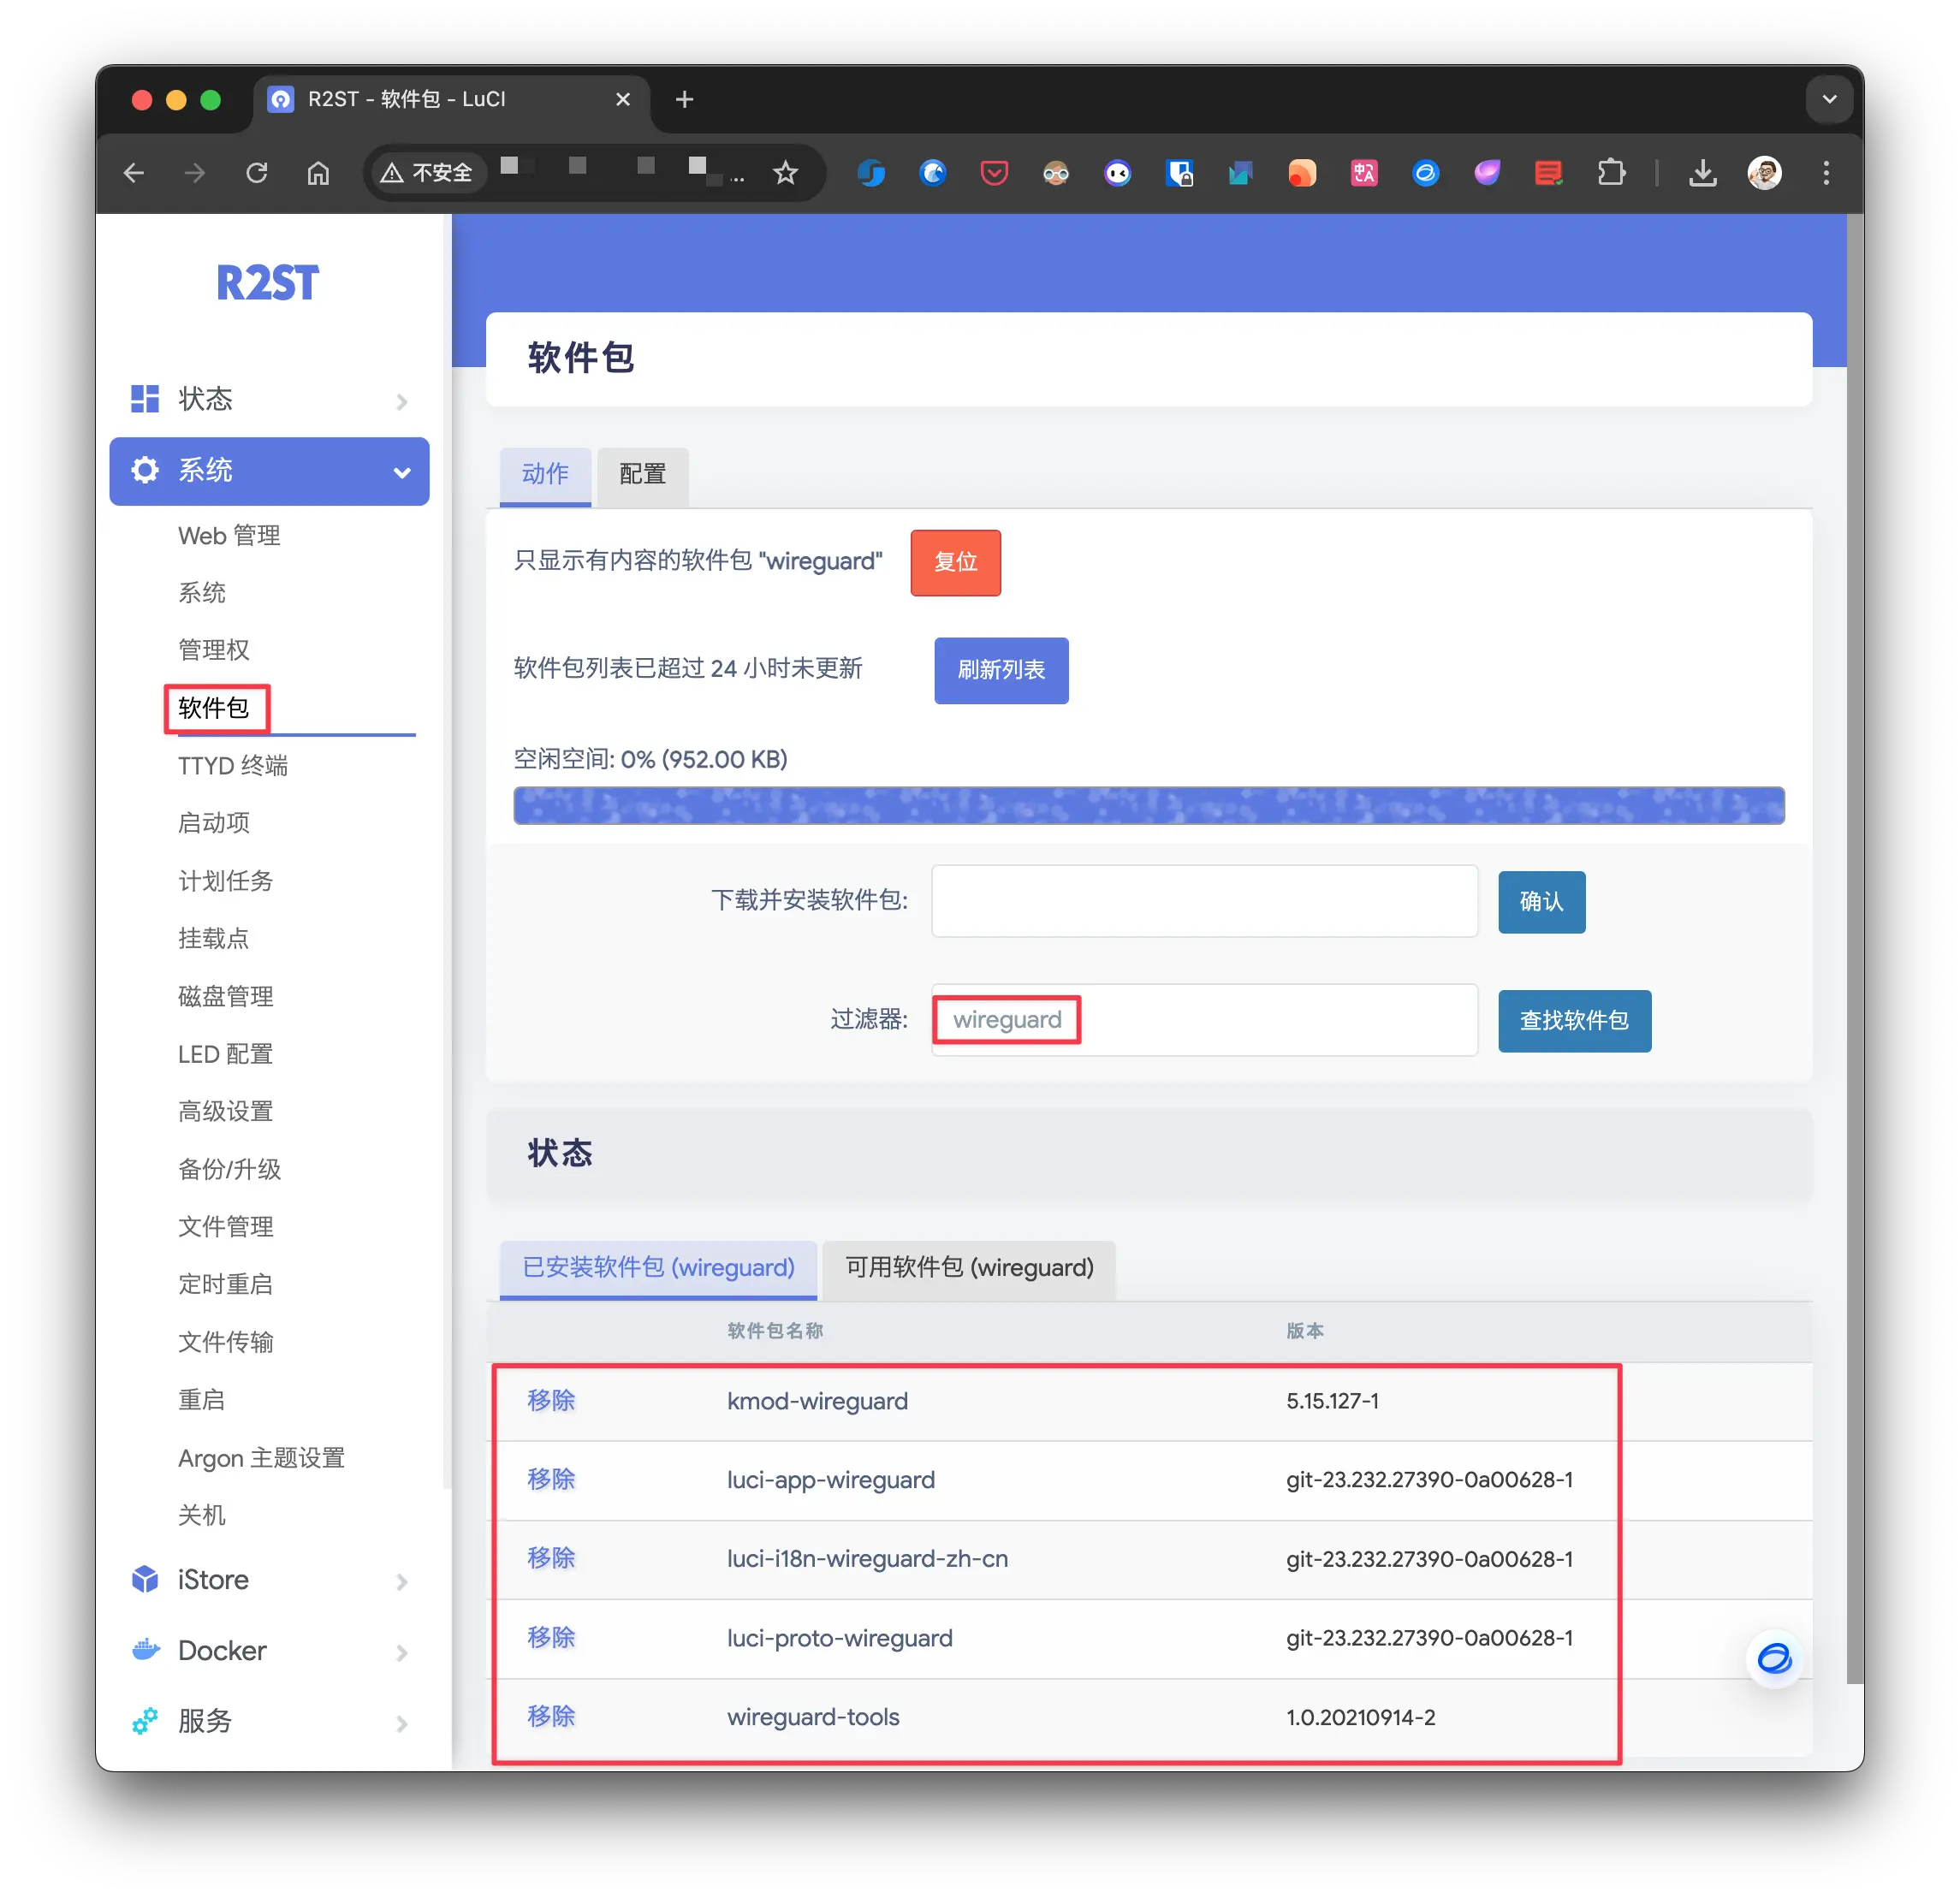The width and height of the screenshot is (1960, 1898).
Task: Open the tab search dropdown arrow
Action: pyautogui.click(x=1829, y=99)
